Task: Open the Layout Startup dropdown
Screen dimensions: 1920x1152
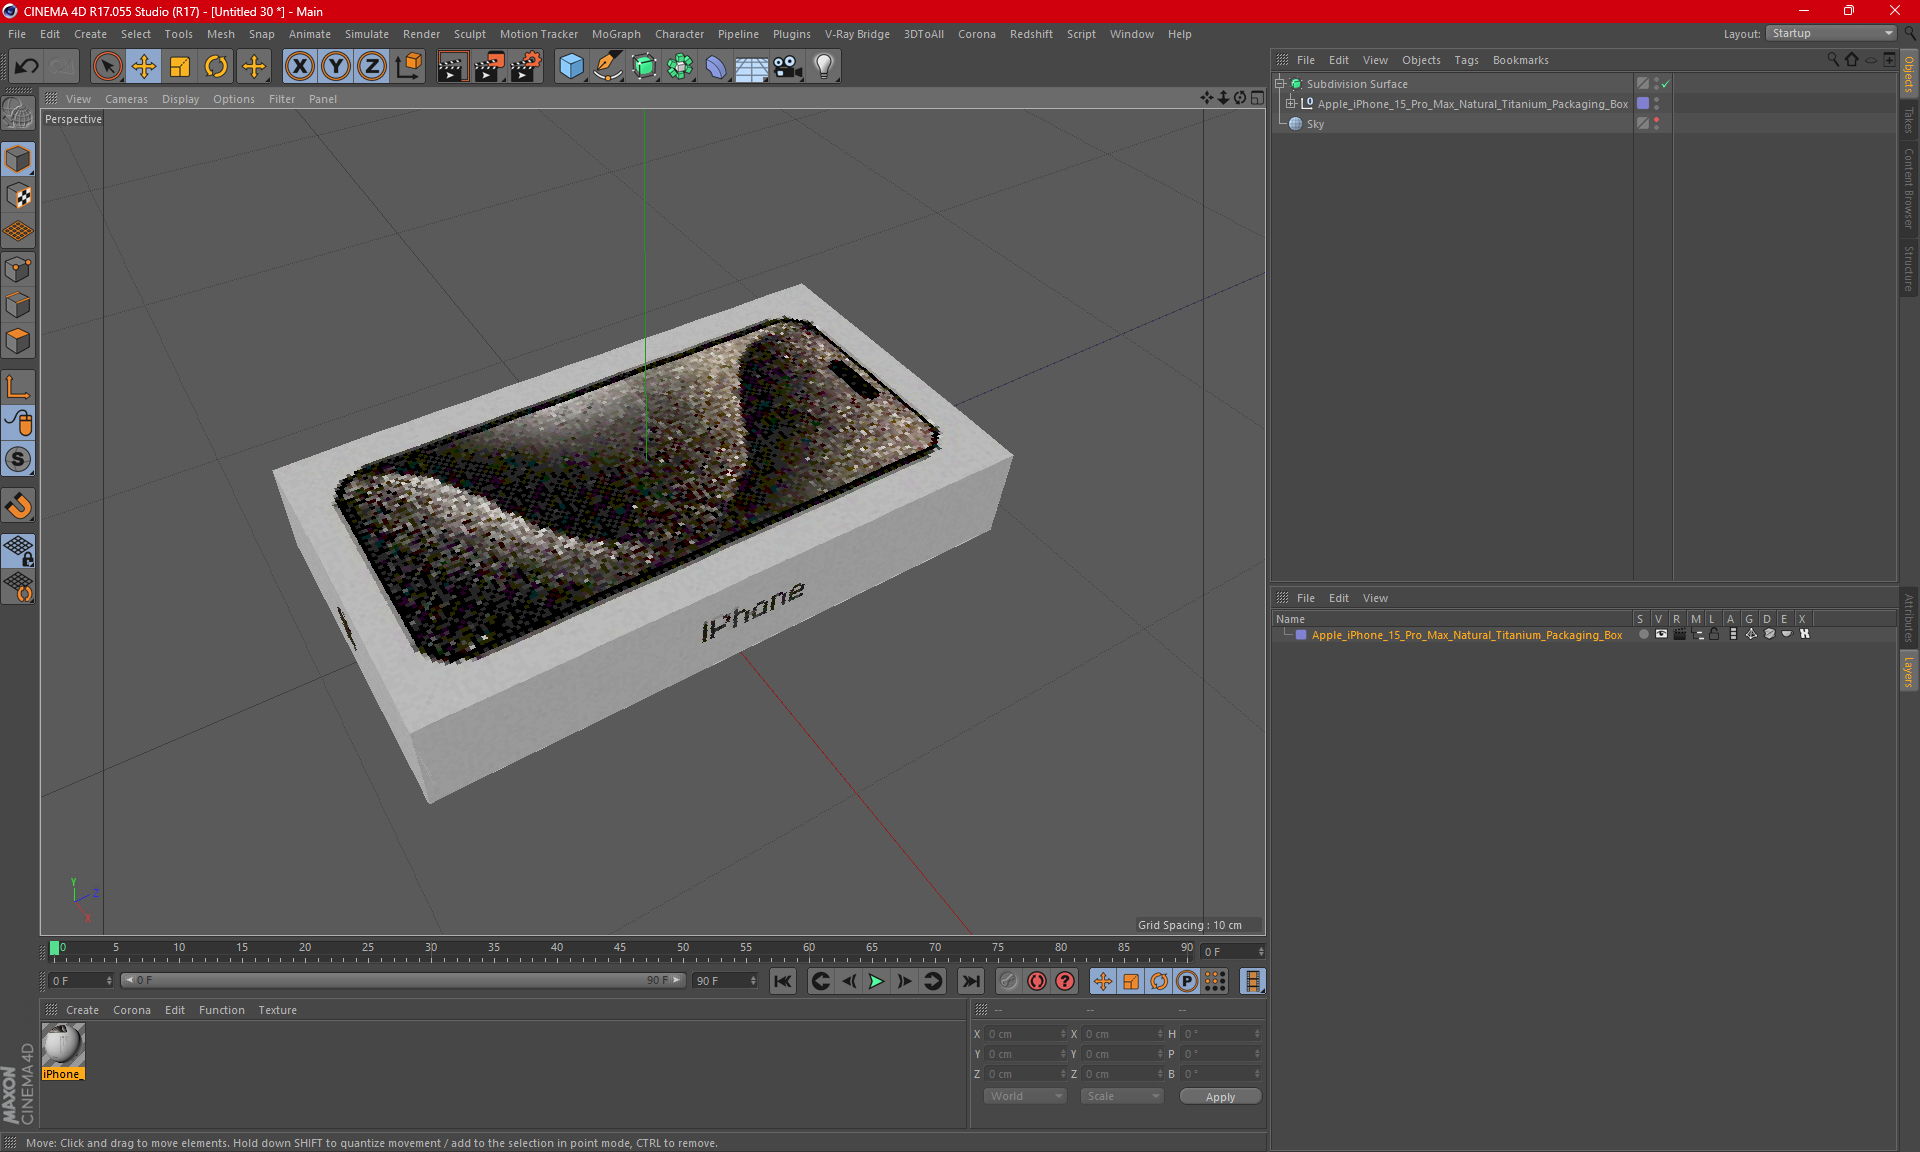Action: click(1832, 33)
